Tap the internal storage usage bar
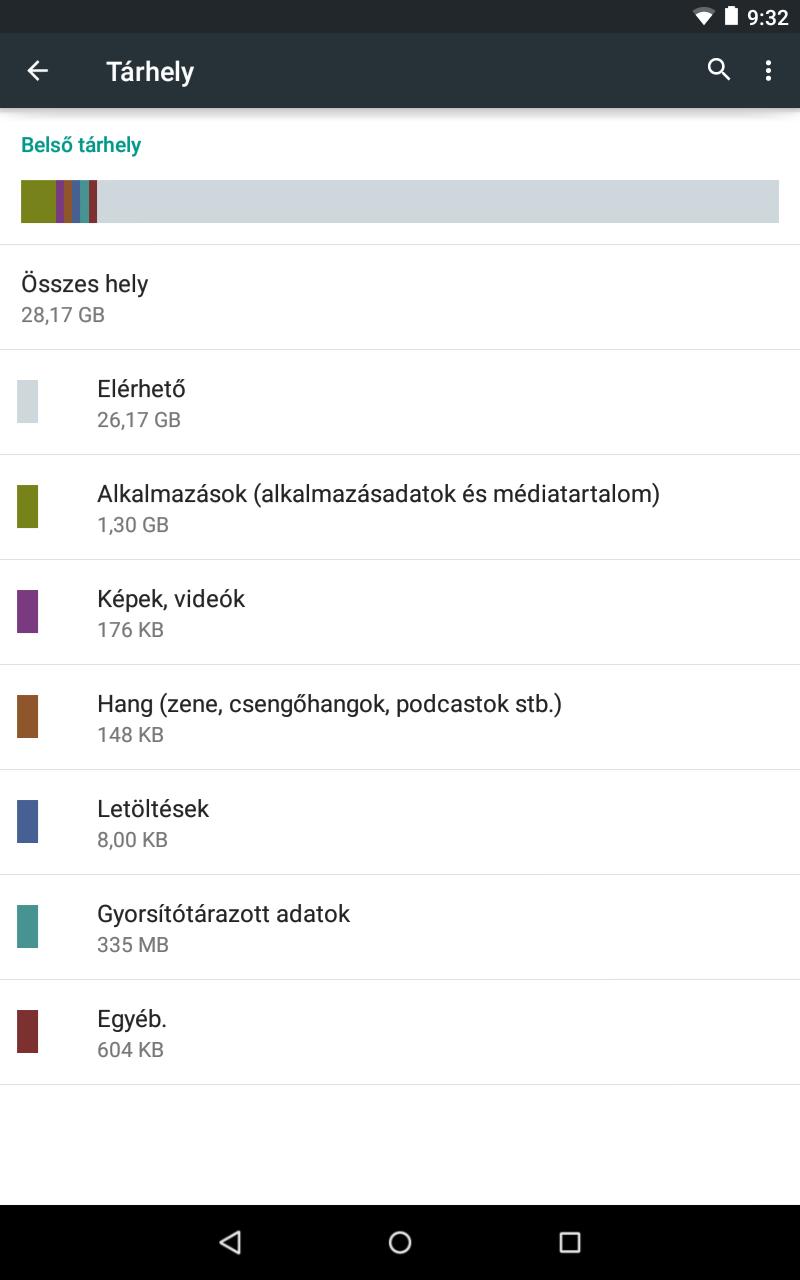The width and height of the screenshot is (800, 1280). [400, 201]
